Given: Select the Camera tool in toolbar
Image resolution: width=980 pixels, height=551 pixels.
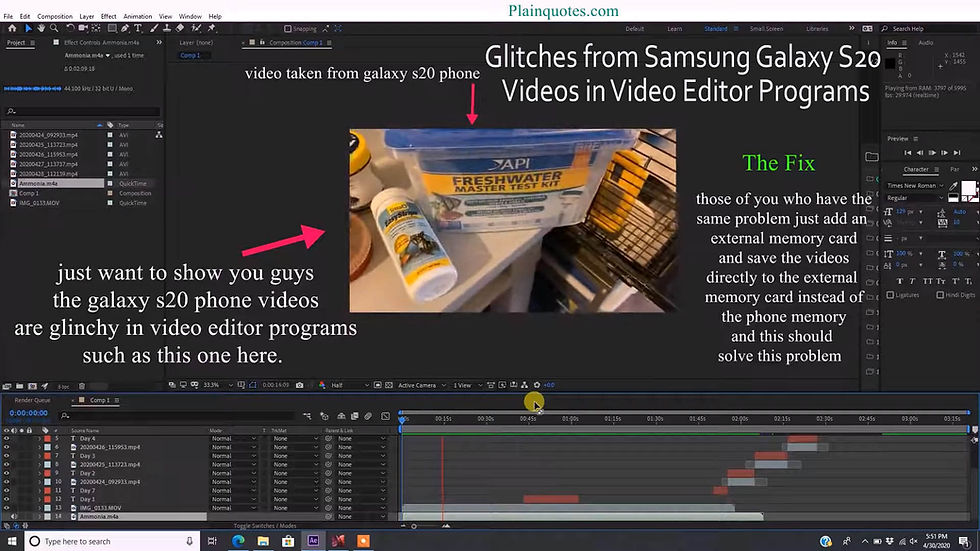Looking at the screenshot, I should pyautogui.click(x=83, y=28).
